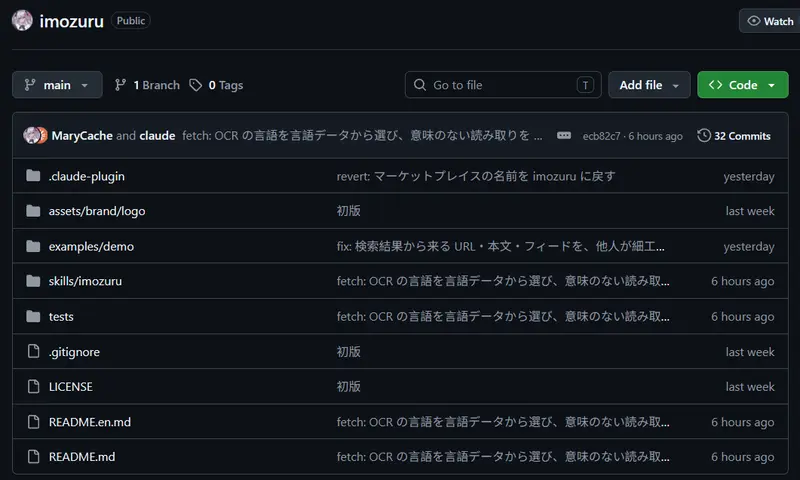800x480 pixels.
Task: Click the file icon for LICENSE
Action: 34,386
